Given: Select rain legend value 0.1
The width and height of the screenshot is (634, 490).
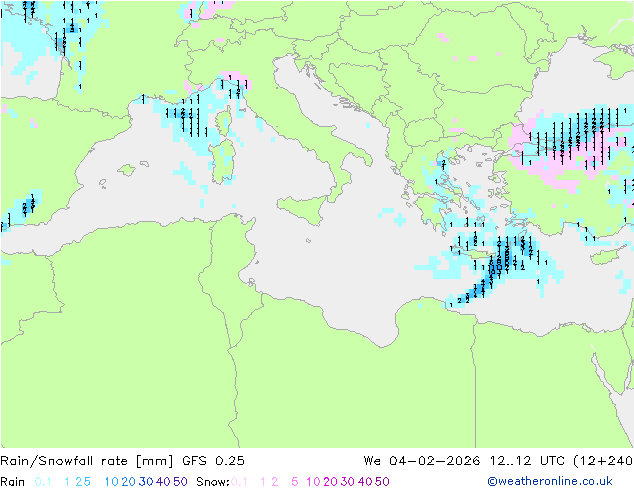Looking at the screenshot, I should click(x=43, y=482).
